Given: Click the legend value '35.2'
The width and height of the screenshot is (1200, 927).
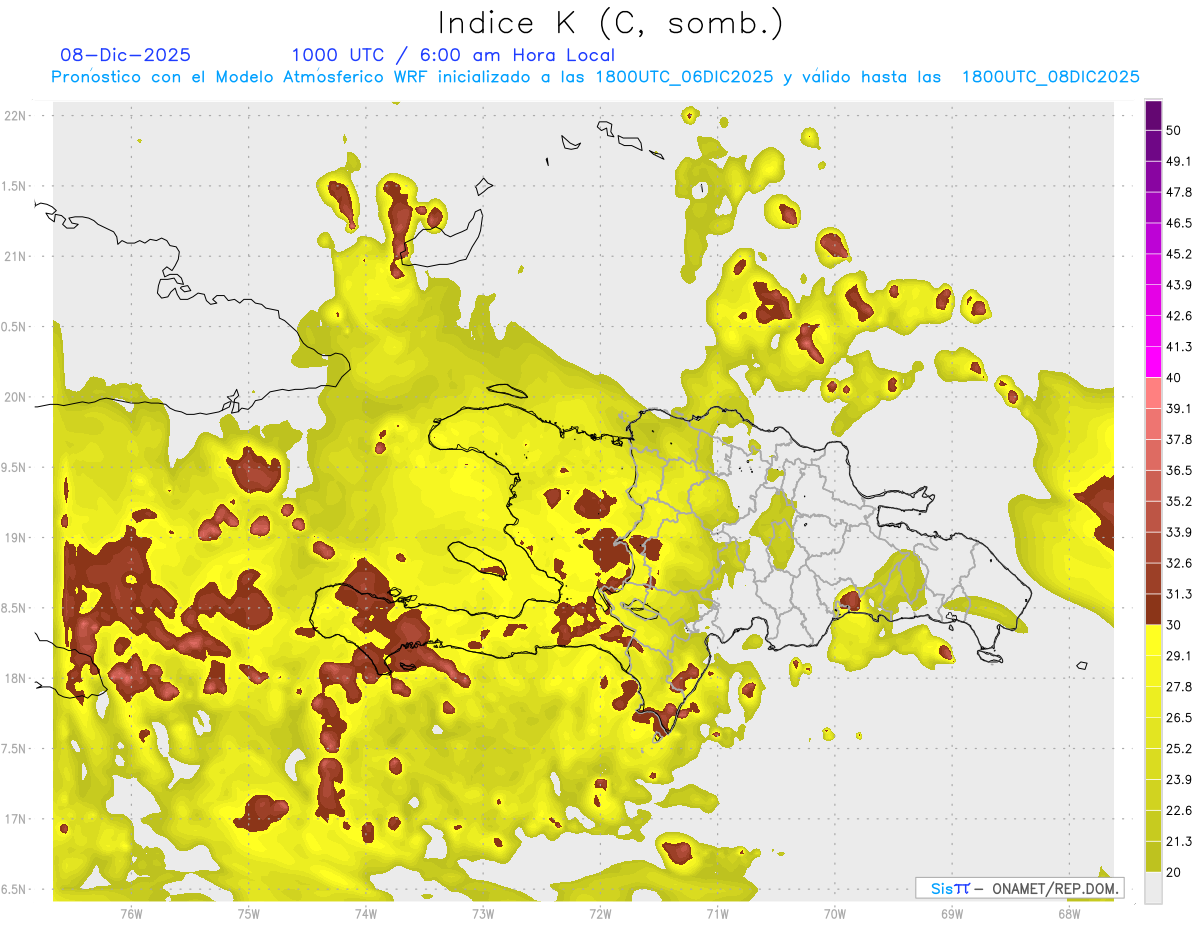Looking at the screenshot, I should click(x=1179, y=501).
